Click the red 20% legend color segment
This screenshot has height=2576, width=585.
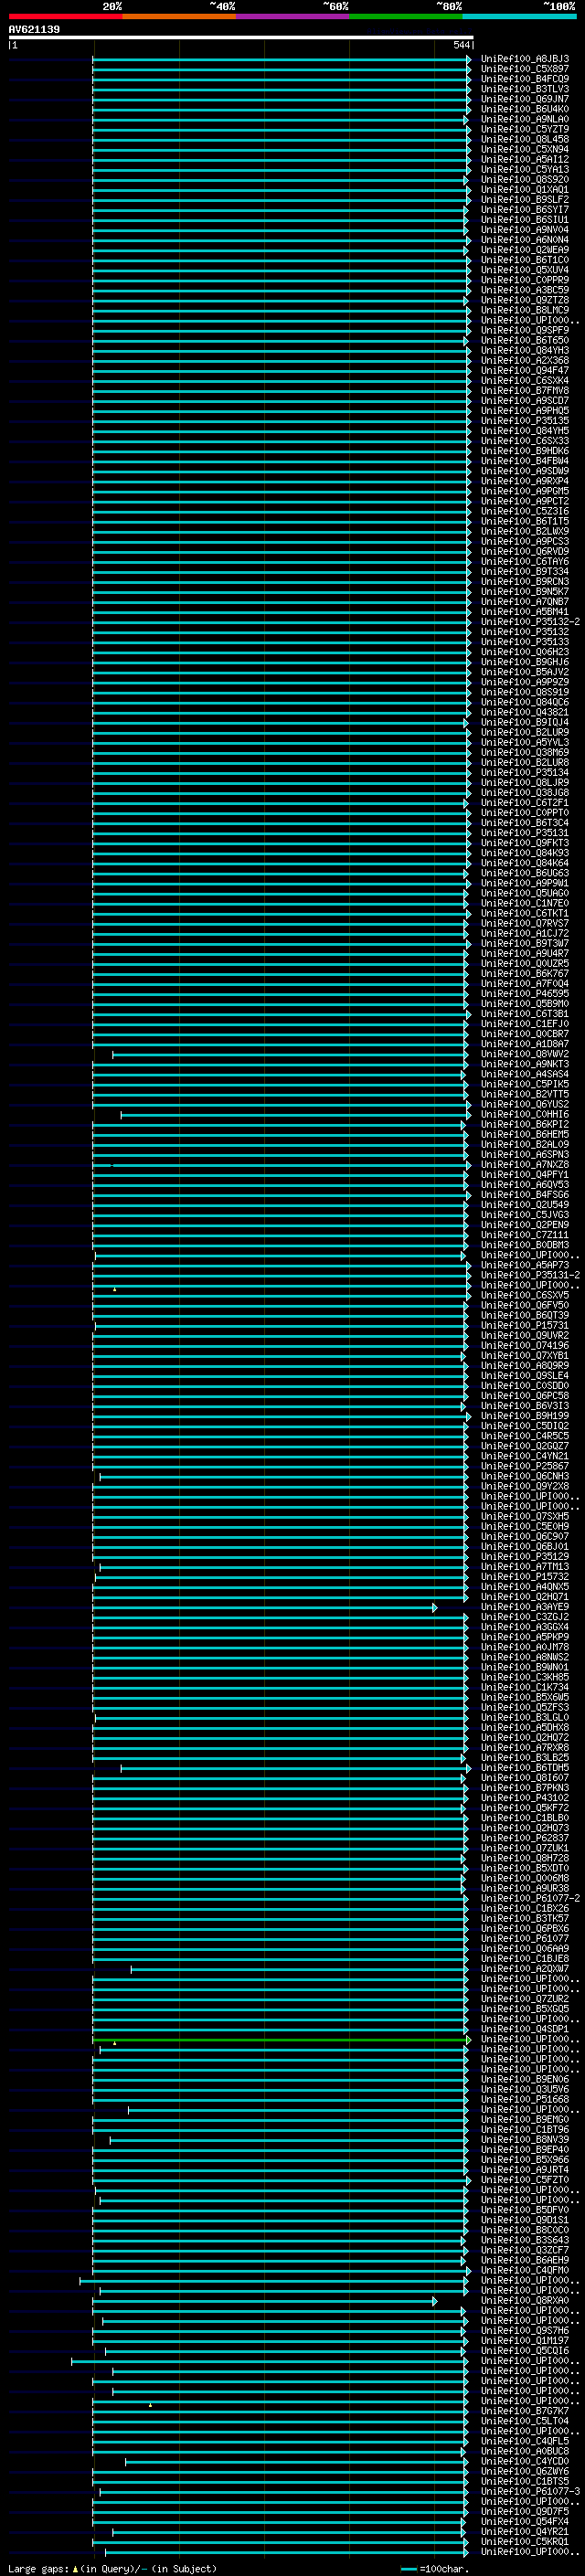pyautogui.click(x=66, y=16)
